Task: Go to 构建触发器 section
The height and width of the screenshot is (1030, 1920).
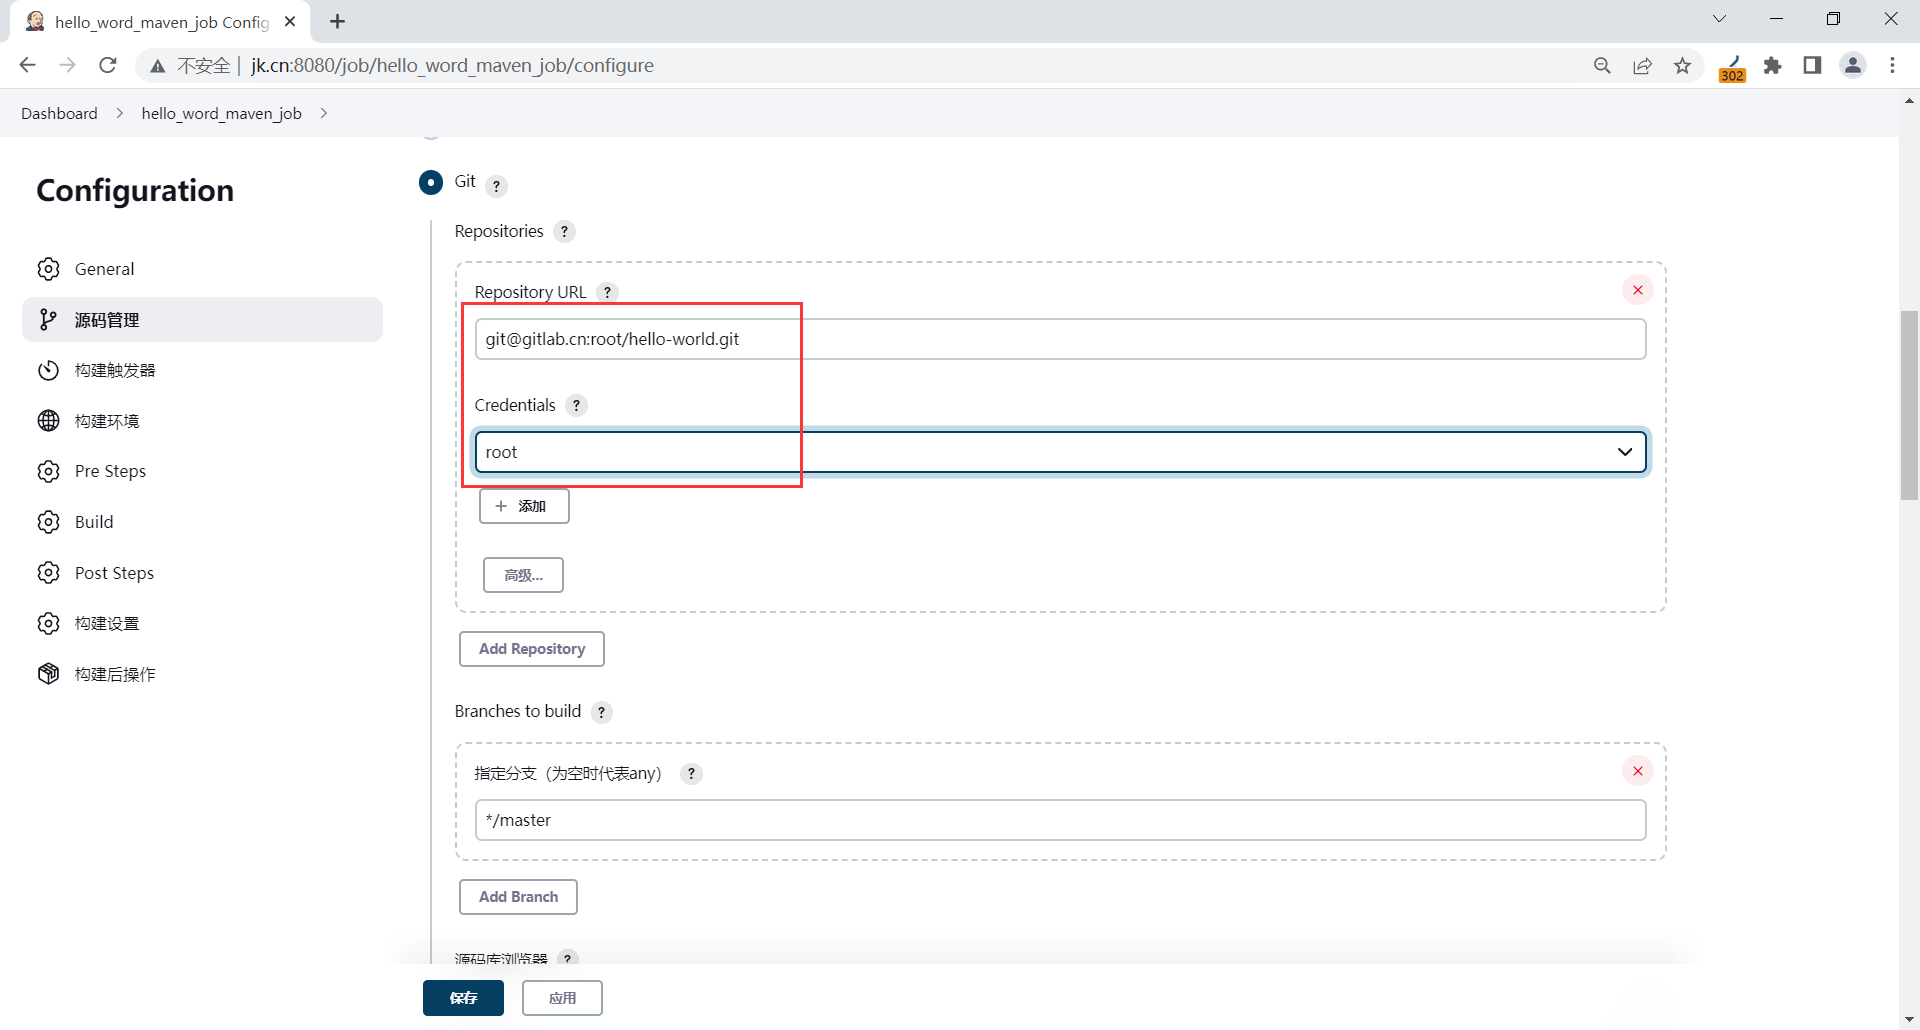Action: click(202, 370)
